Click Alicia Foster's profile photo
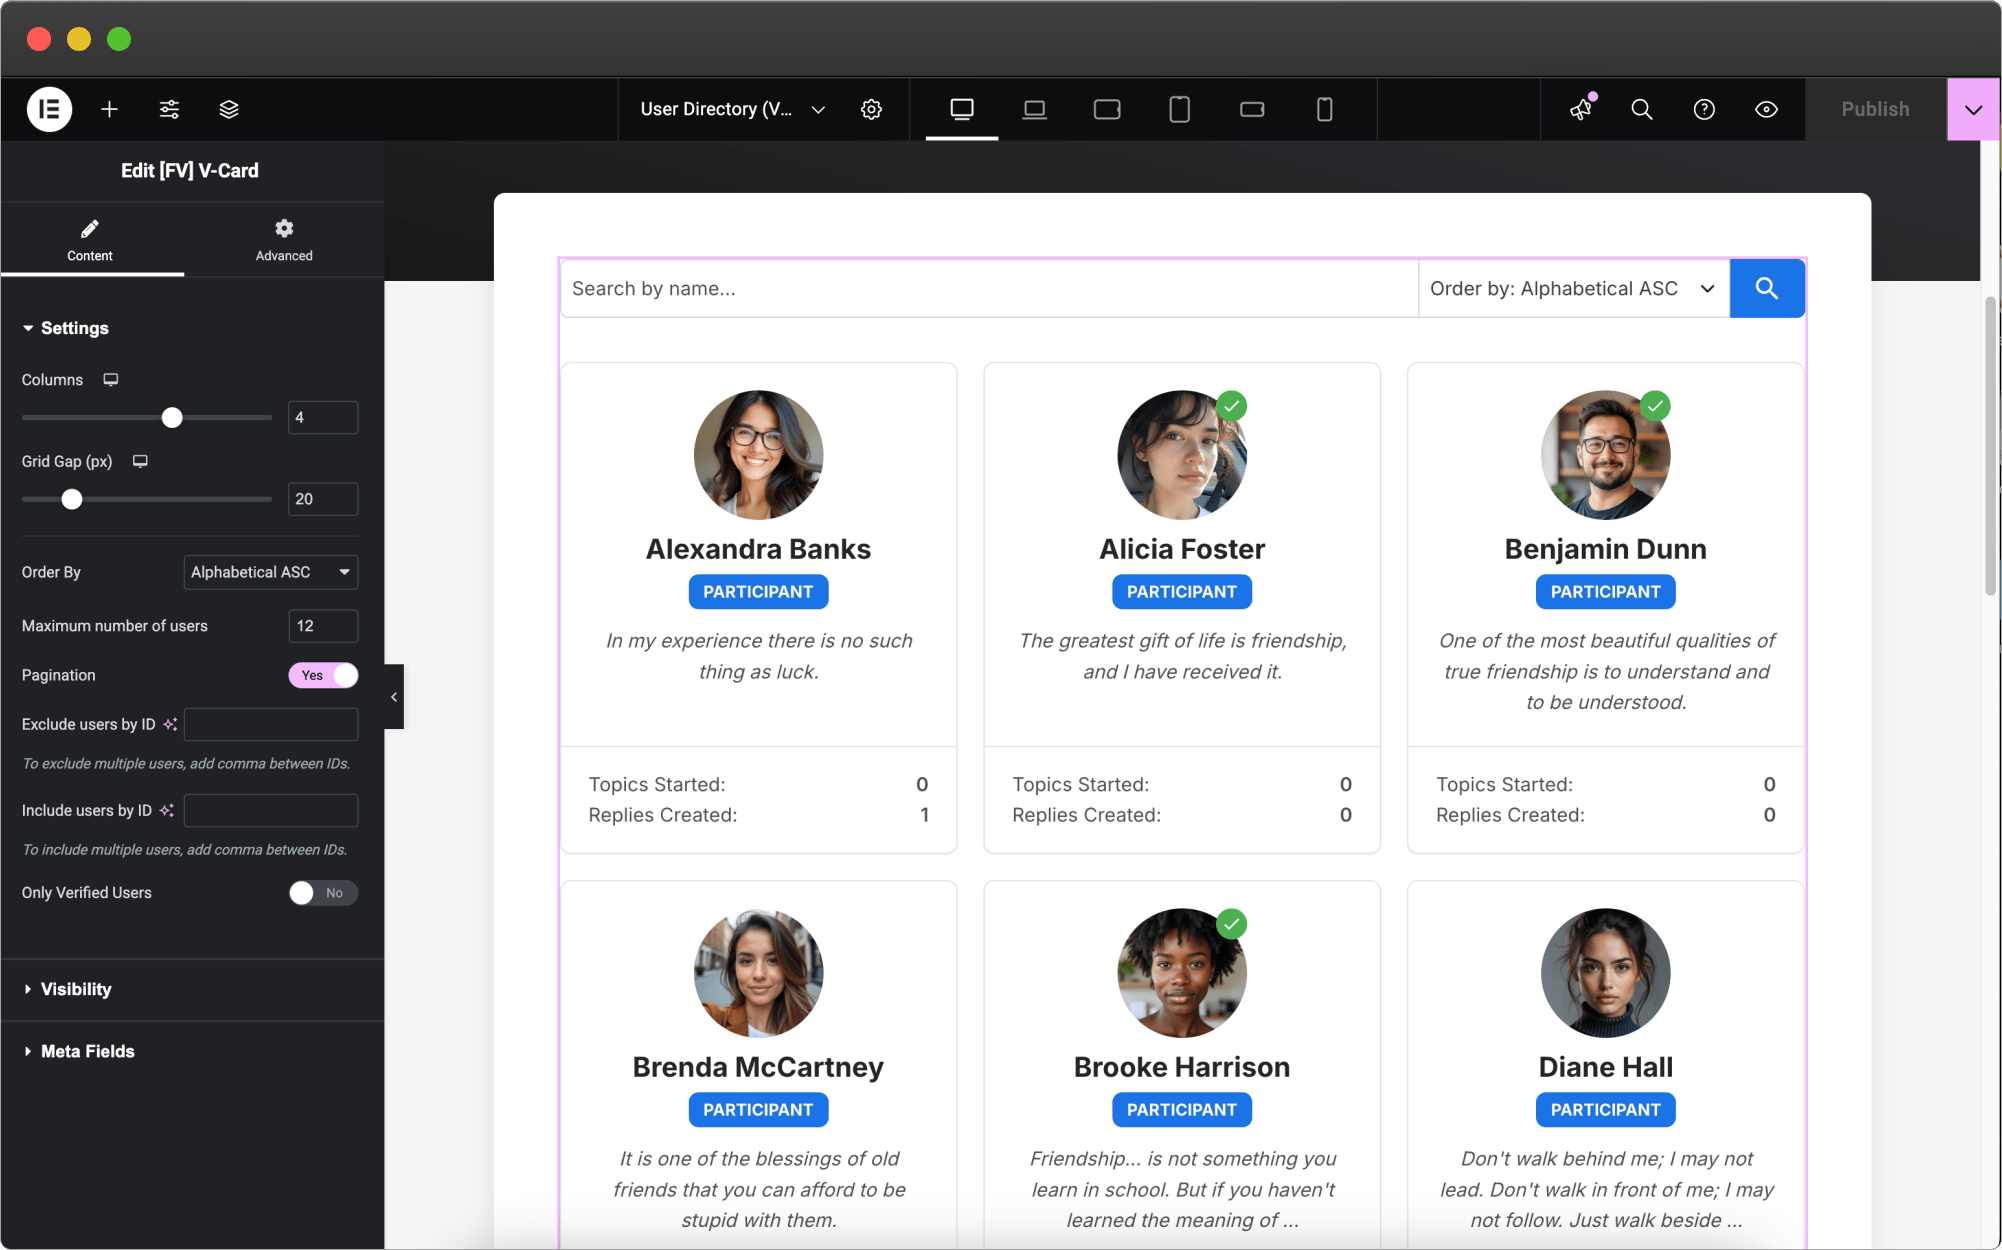The image size is (2002, 1250). point(1182,455)
